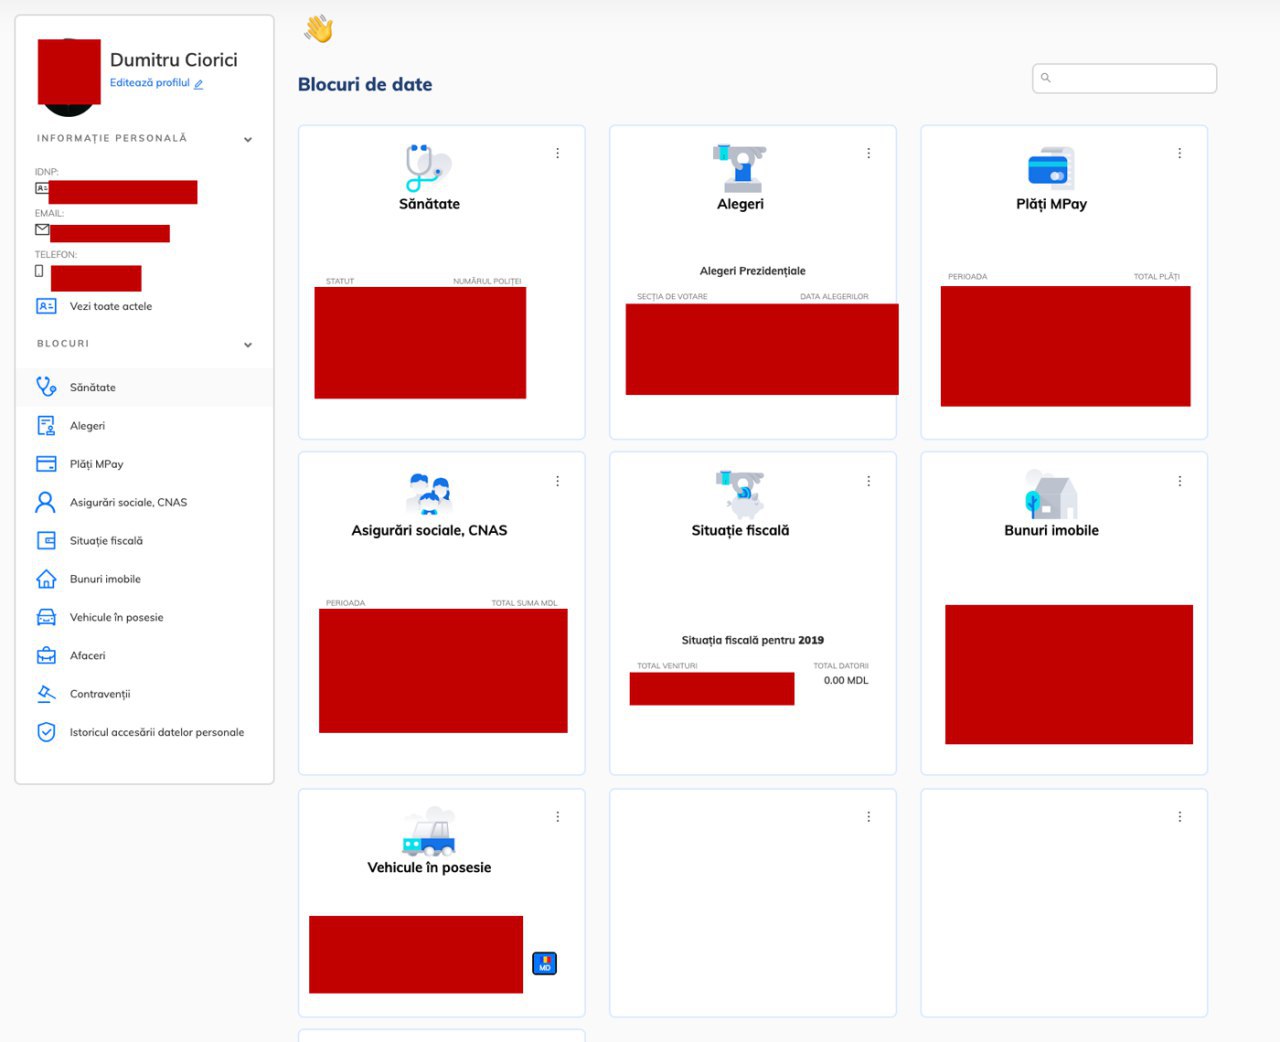Screen dimensions: 1280x1042
Task: Click the Sănătate card stethoscope illustration
Action: pyautogui.click(x=428, y=167)
